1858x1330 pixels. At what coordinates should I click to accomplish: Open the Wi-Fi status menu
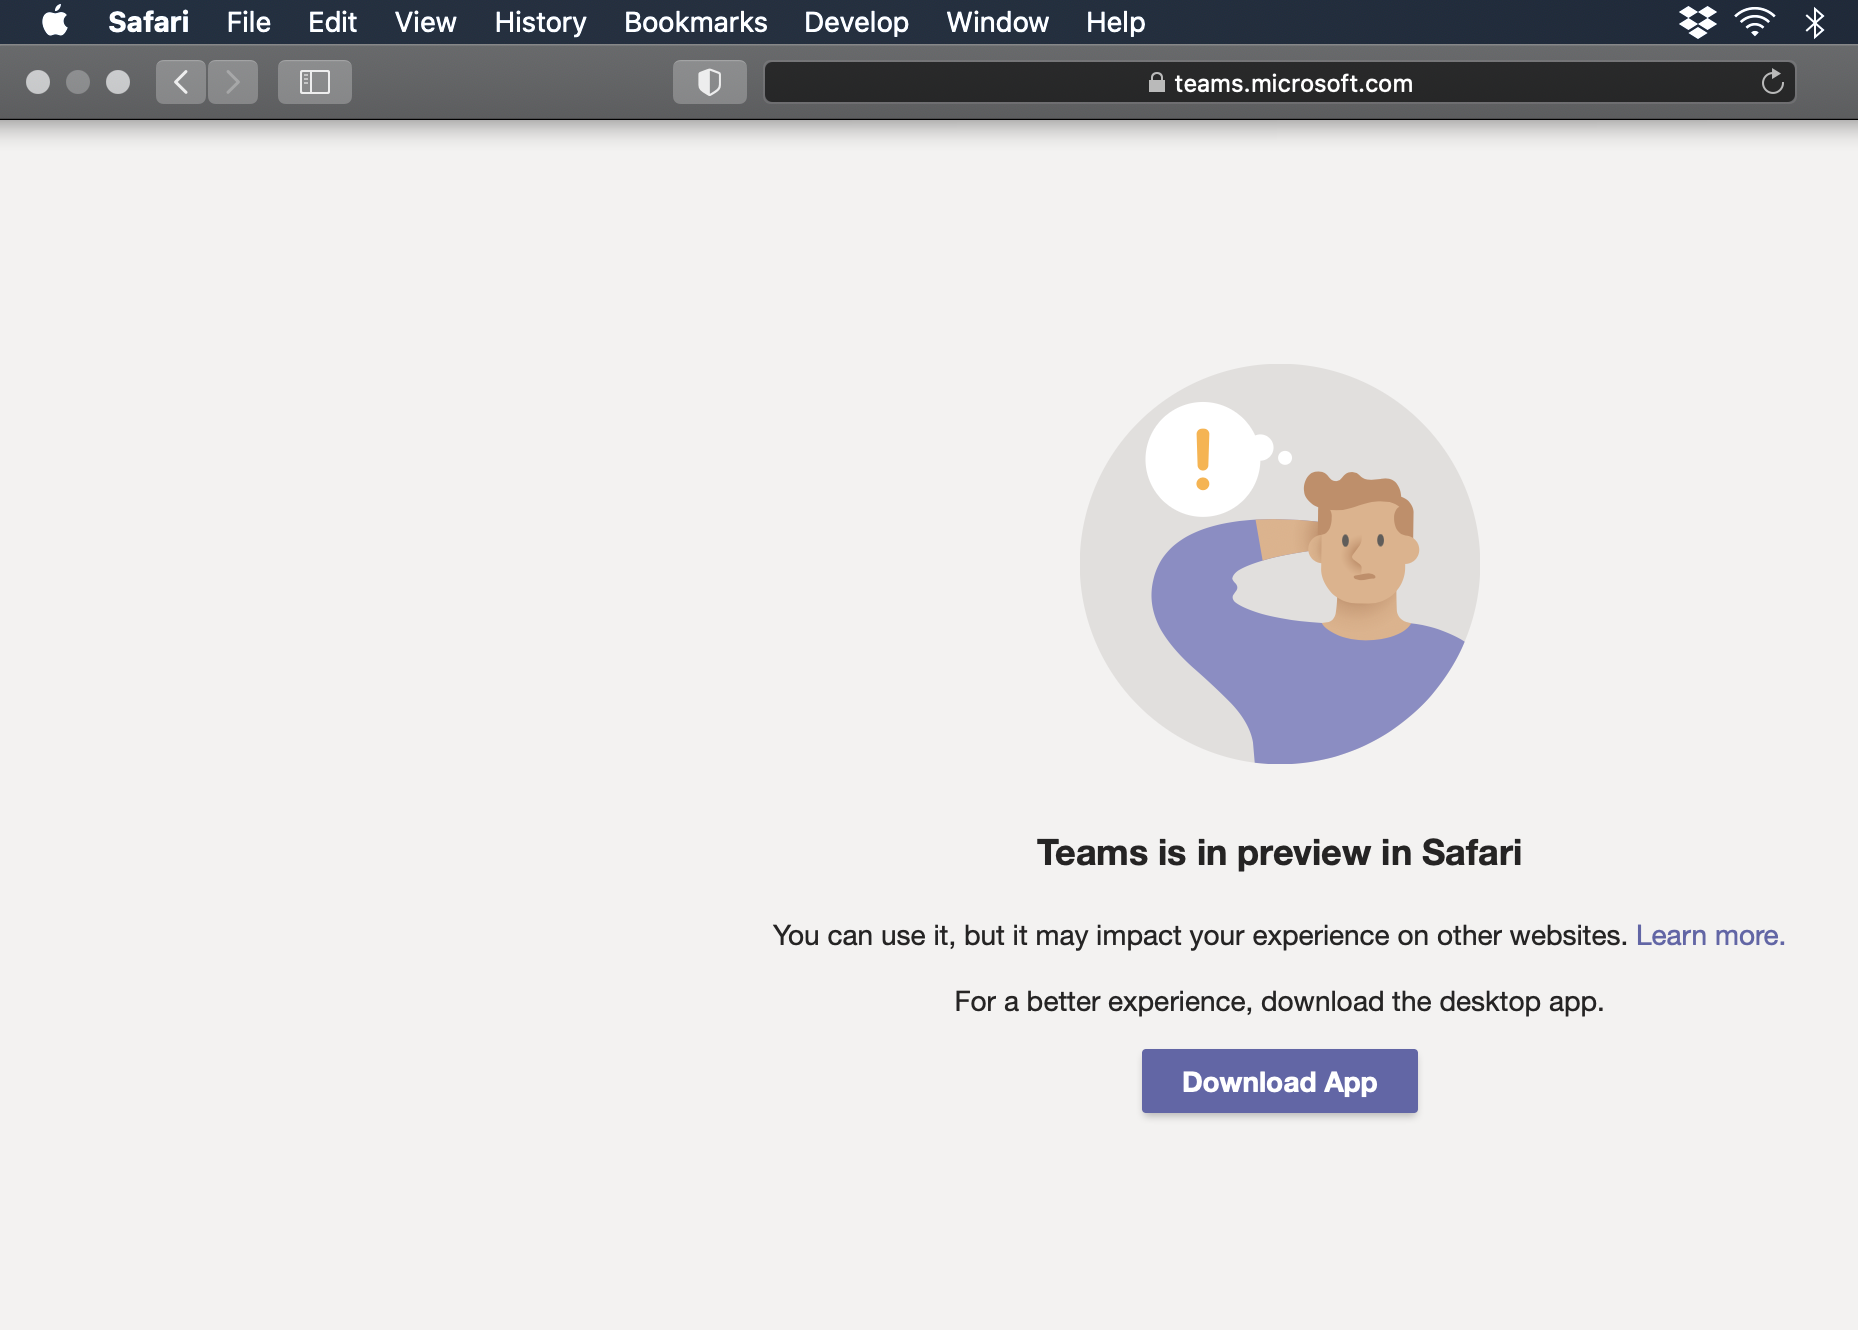[x=1754, y=22]
